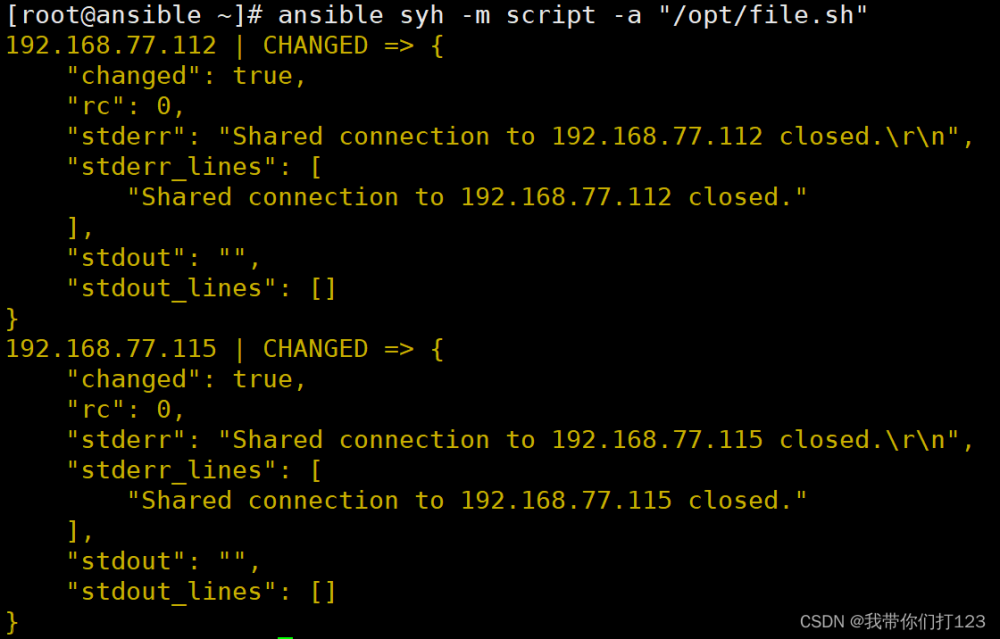Click first host's "stderr" message line
This screenshot has height=639, width=1000.
click(x=520, y=136)
